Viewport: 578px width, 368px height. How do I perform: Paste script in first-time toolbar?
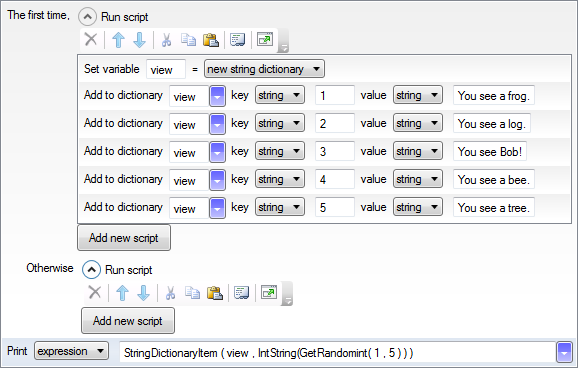click(211, 39)
